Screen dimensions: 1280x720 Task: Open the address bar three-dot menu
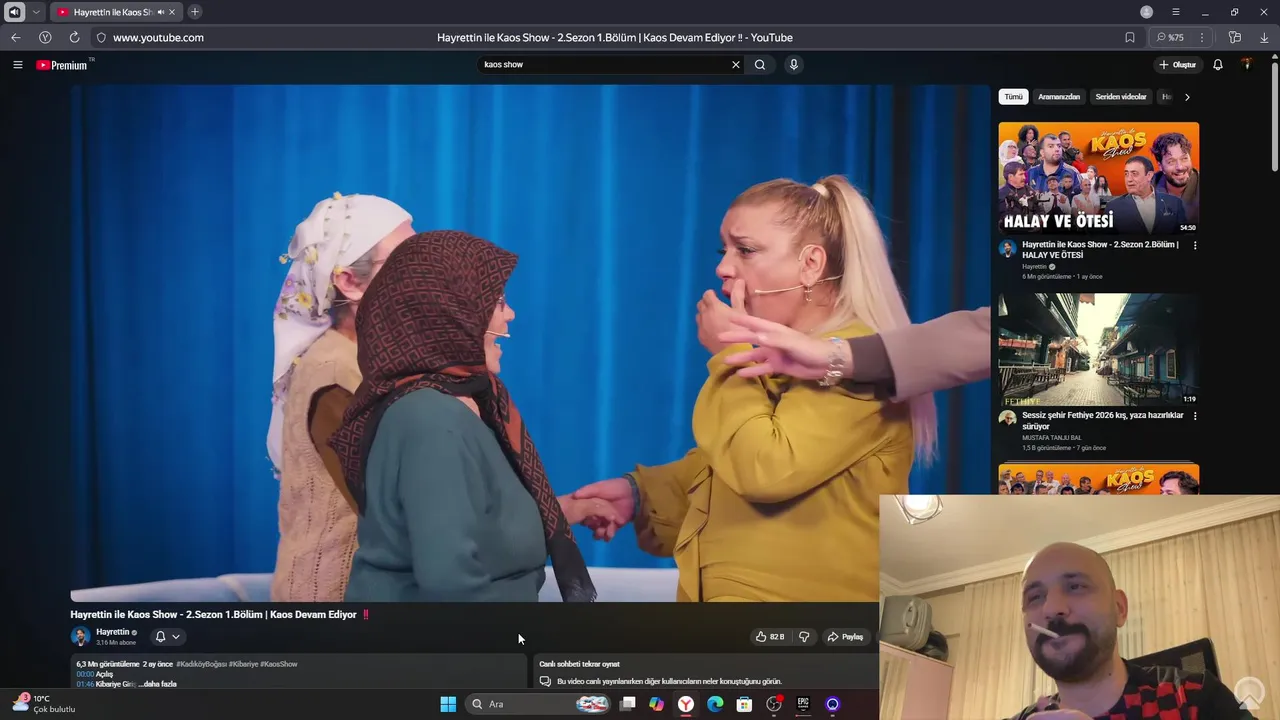point(1202,37)
